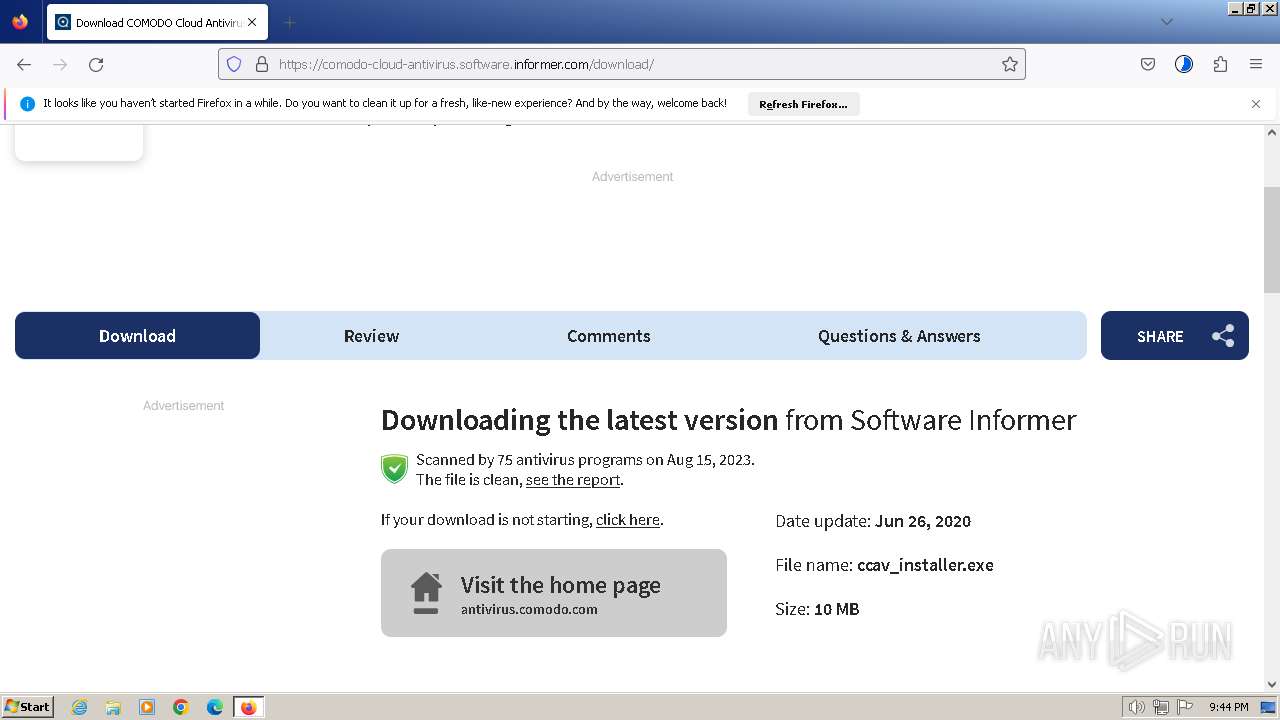Image resolution: width=1280 pixels, height=720 pixels.
Task: Launch Google Chrome from taskbar
Action: (181, 707)
